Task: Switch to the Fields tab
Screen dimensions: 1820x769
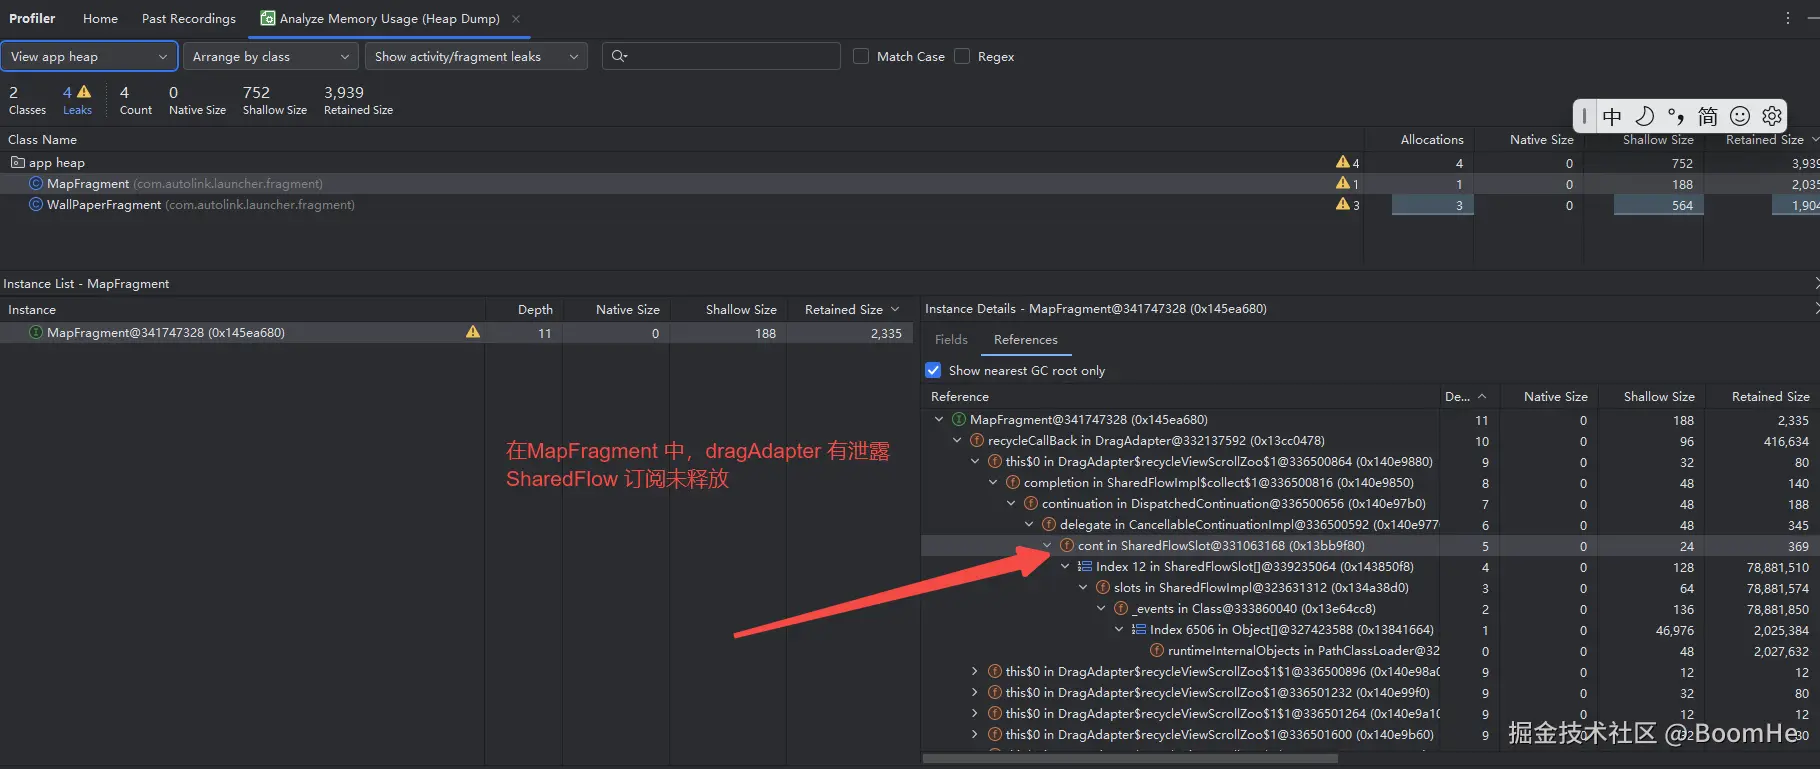Action: point(951,340)
